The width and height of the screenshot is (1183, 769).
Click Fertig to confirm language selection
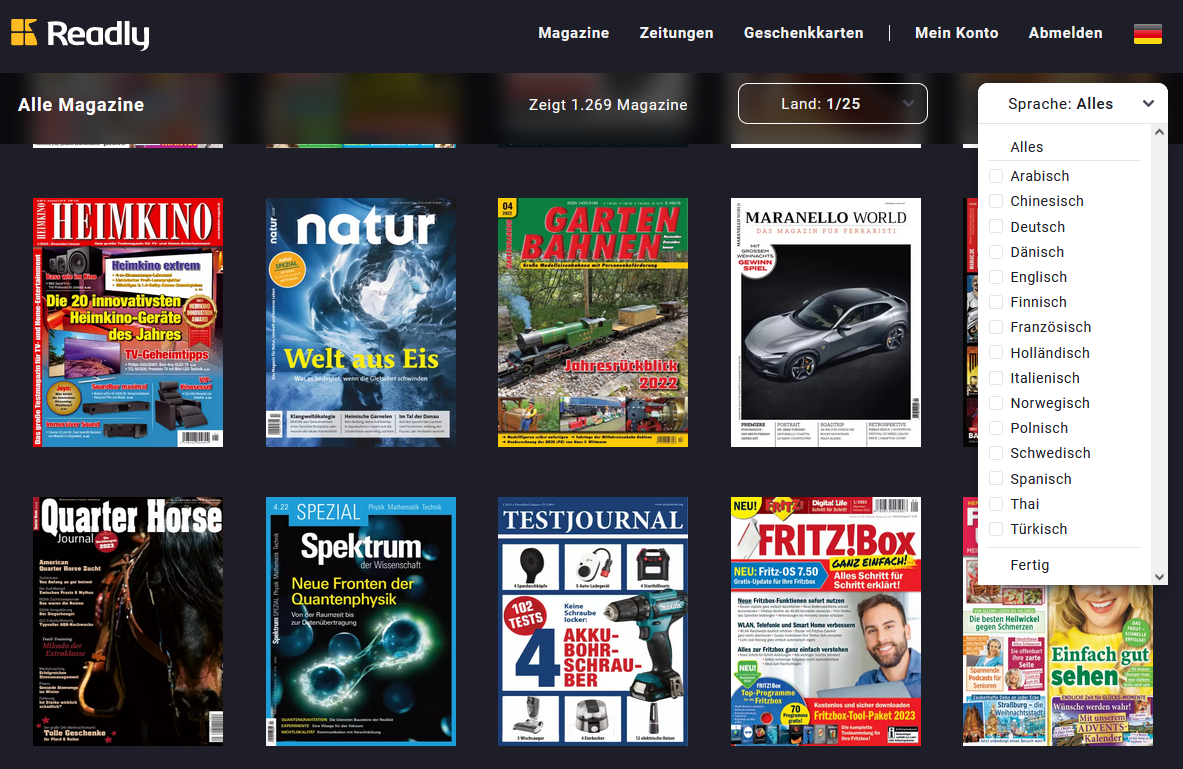click(1030, 565)
